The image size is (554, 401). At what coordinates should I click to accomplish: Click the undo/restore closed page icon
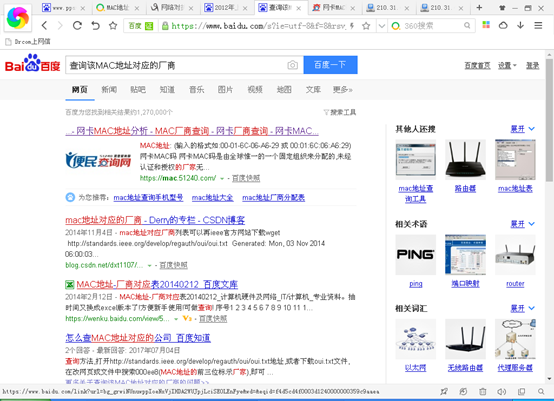click(x=95, y=25)
